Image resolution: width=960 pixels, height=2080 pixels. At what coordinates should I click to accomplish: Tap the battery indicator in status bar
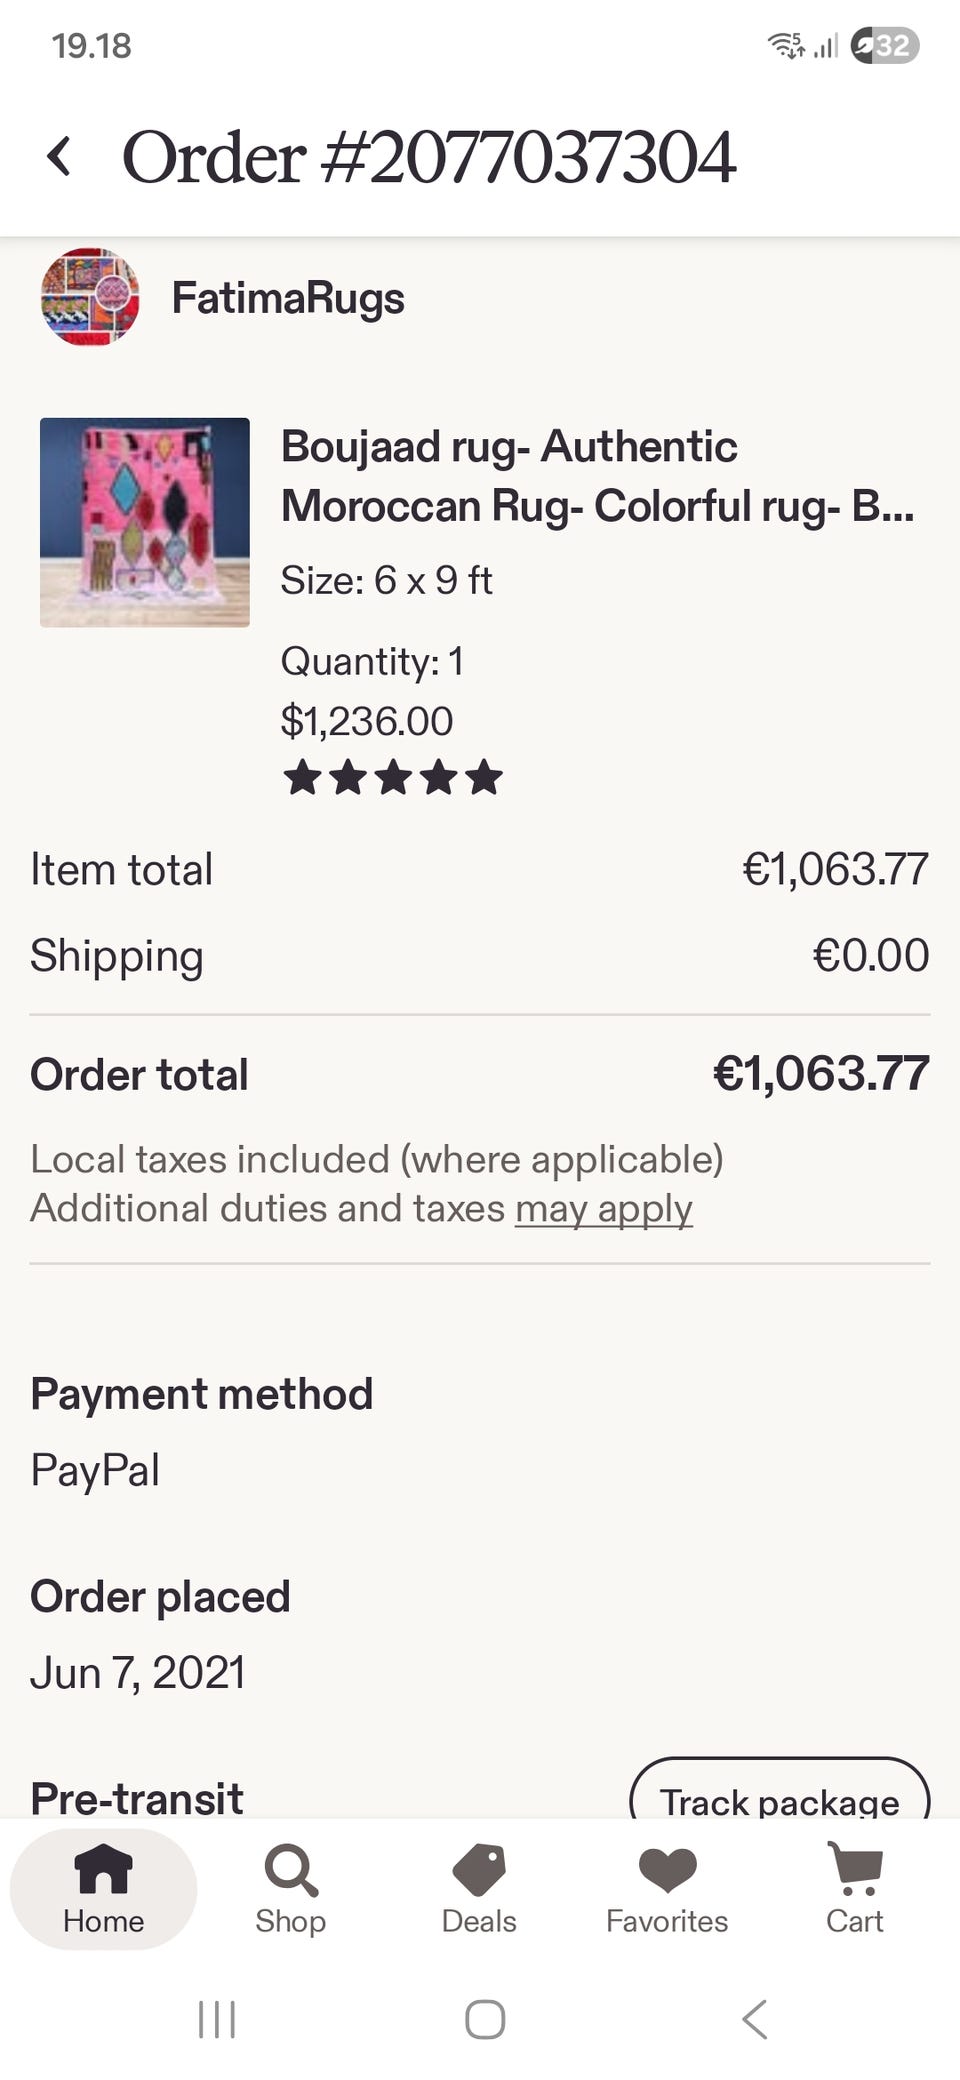[884, 46]
